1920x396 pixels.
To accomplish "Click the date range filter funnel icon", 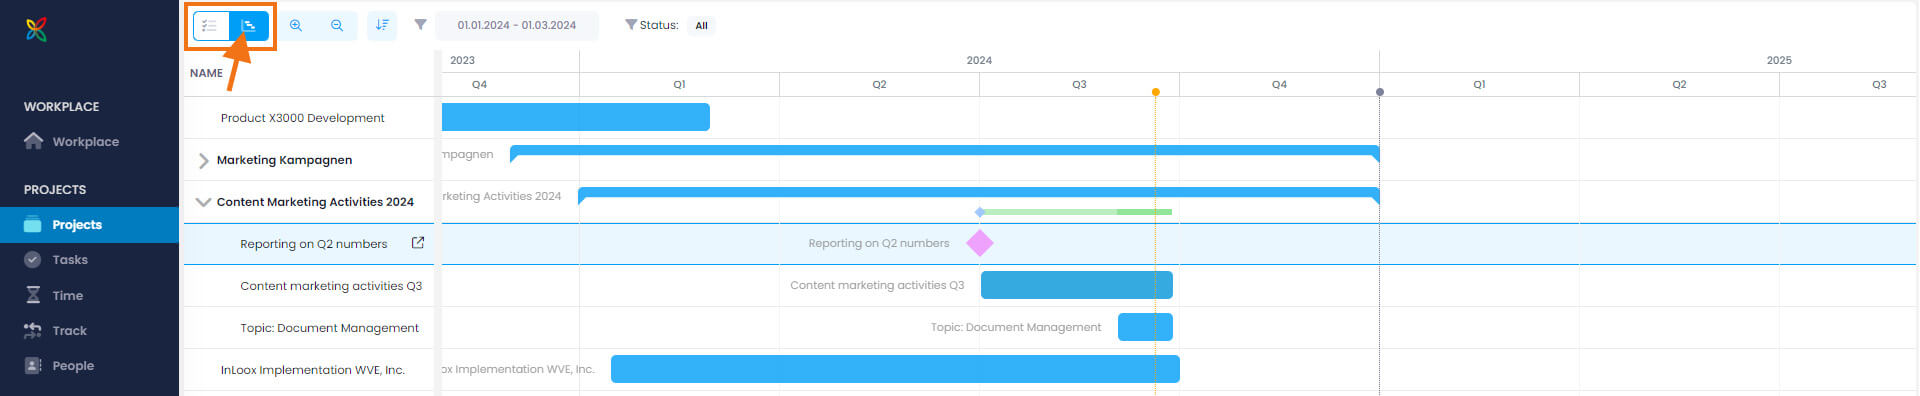I will pos(421,25).
